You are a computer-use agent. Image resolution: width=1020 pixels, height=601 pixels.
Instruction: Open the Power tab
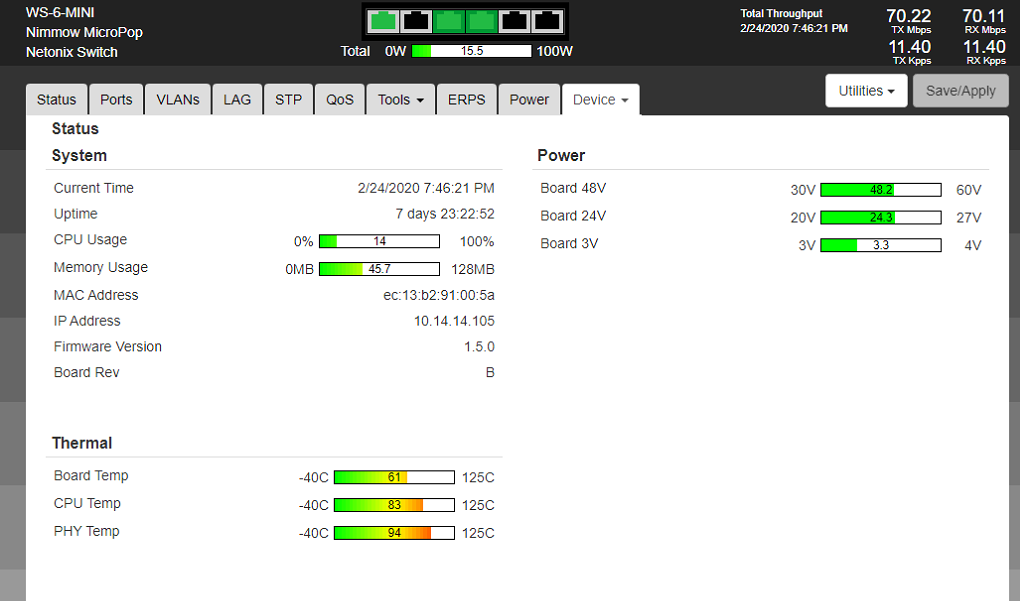click(529, 100)
